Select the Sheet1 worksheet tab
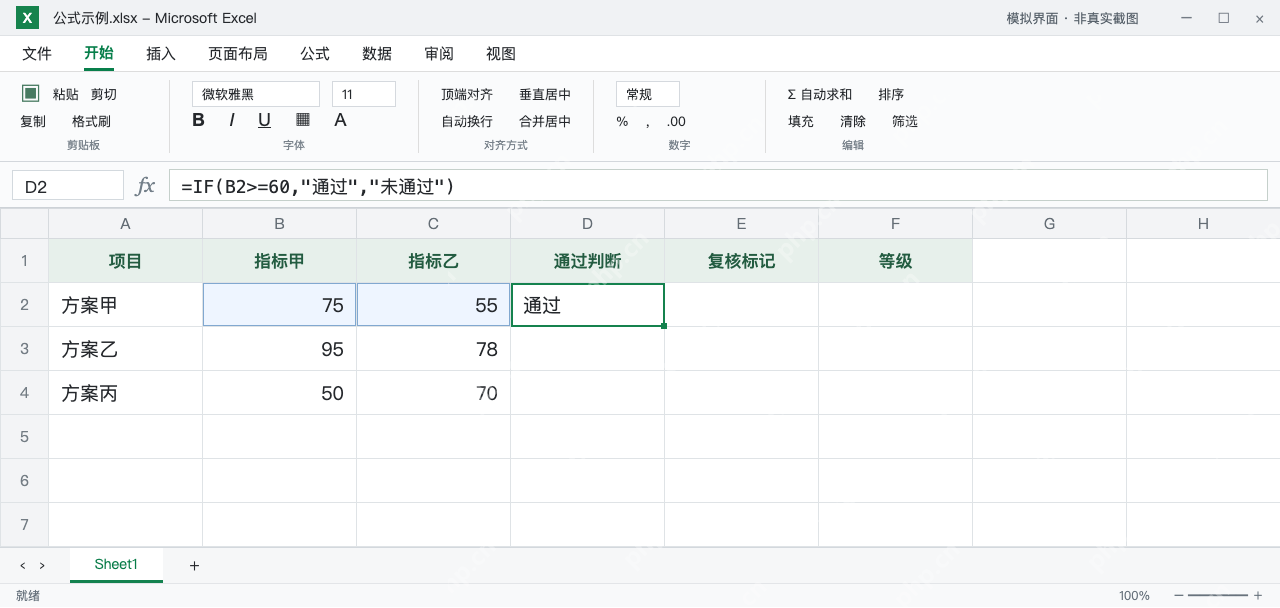This screenshot has height=608, width=1280. [x=116, y=565]
